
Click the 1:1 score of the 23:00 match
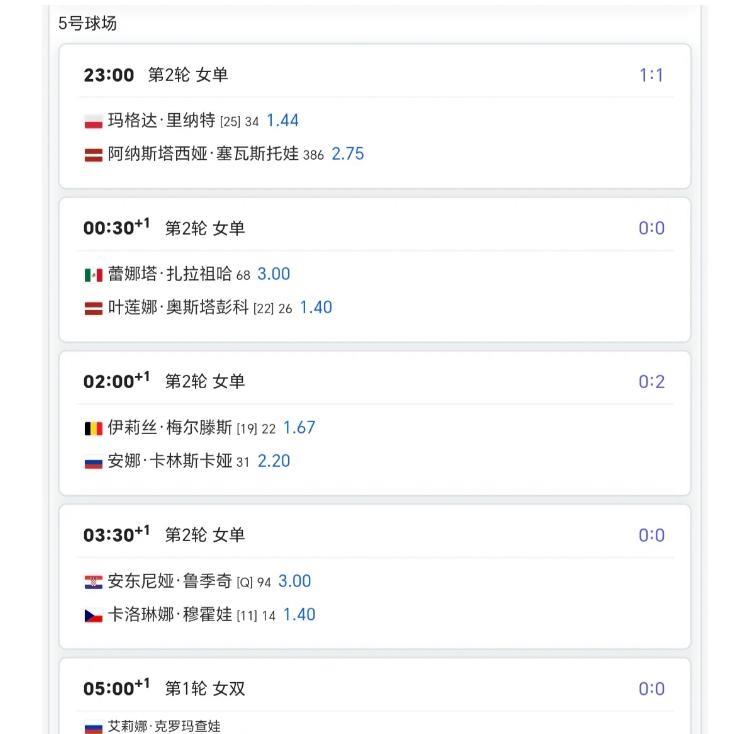pyautogui.click(x=651, y=75)
